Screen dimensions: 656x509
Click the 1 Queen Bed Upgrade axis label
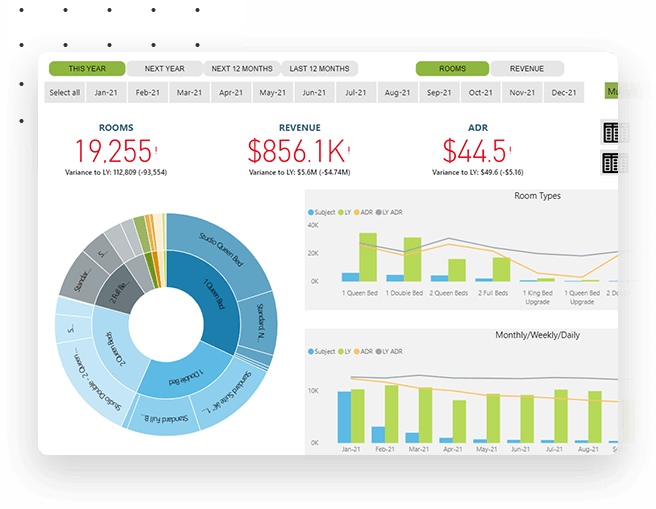click(582, 297)
